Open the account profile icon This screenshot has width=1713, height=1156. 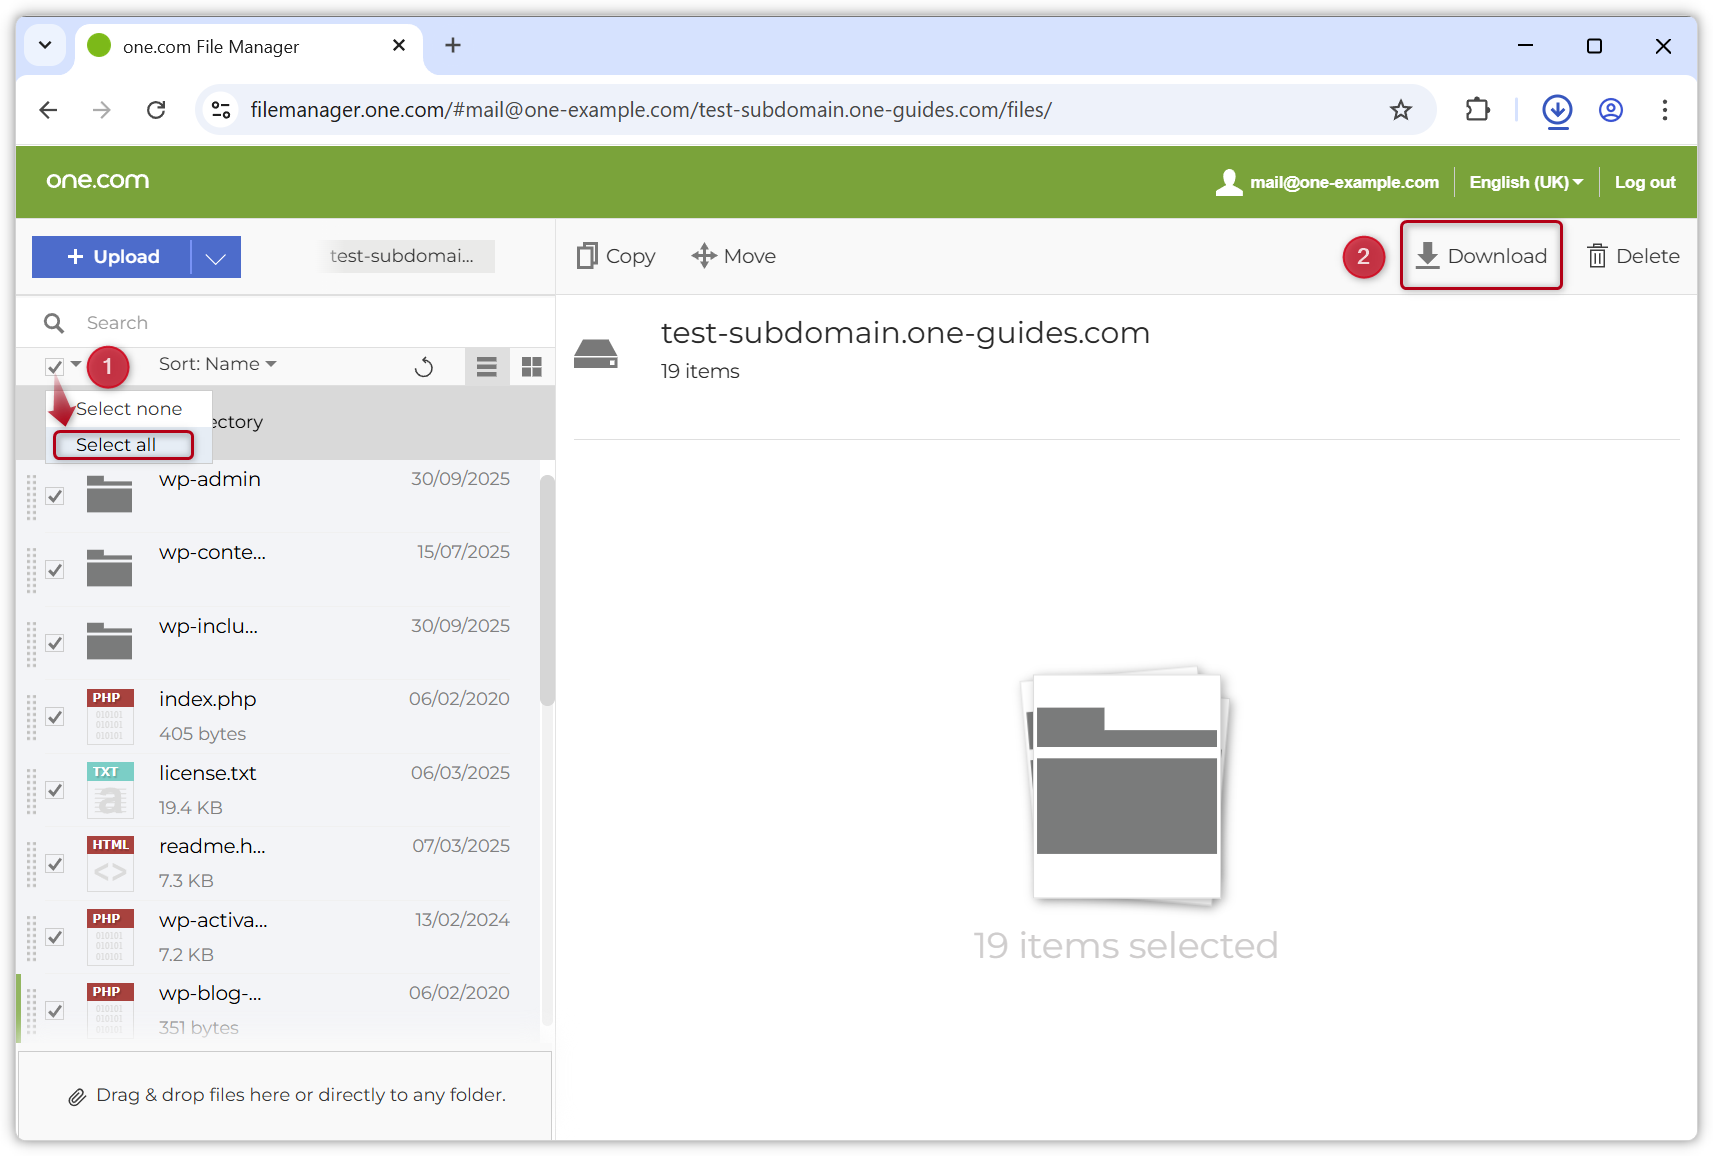point(1610,110)
